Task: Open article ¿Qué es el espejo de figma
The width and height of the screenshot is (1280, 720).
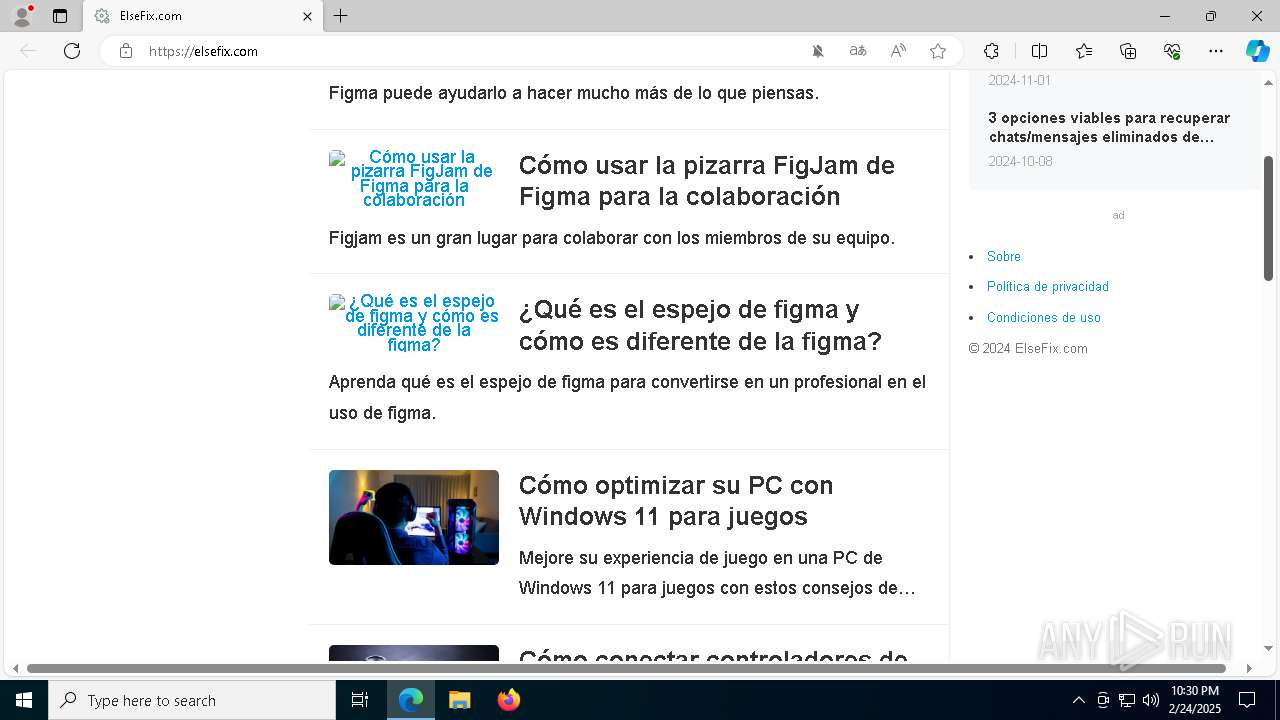Action: (x=700, y=325)
